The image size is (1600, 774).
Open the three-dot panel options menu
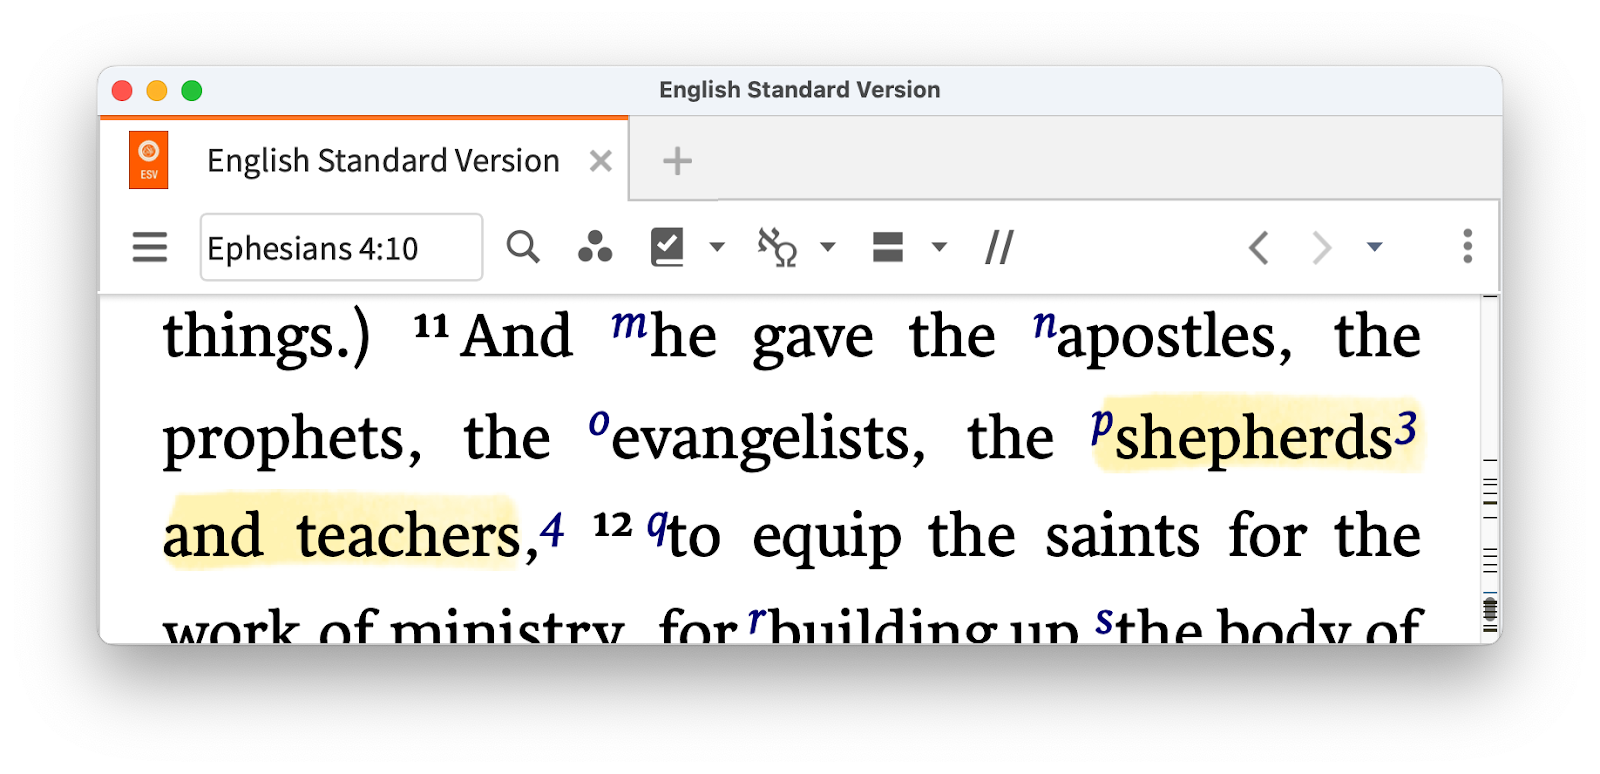pos(1467,246)
